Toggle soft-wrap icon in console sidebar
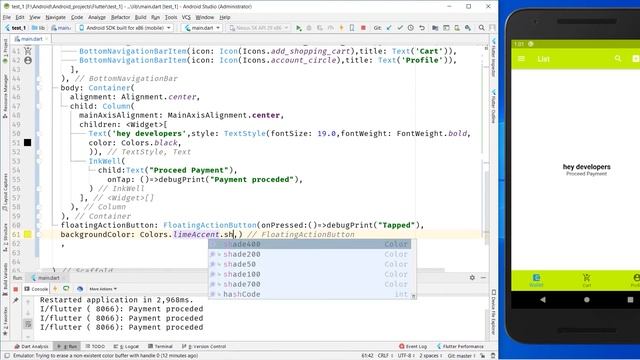This screenshot has height=360, width=640. pos(28,324)
